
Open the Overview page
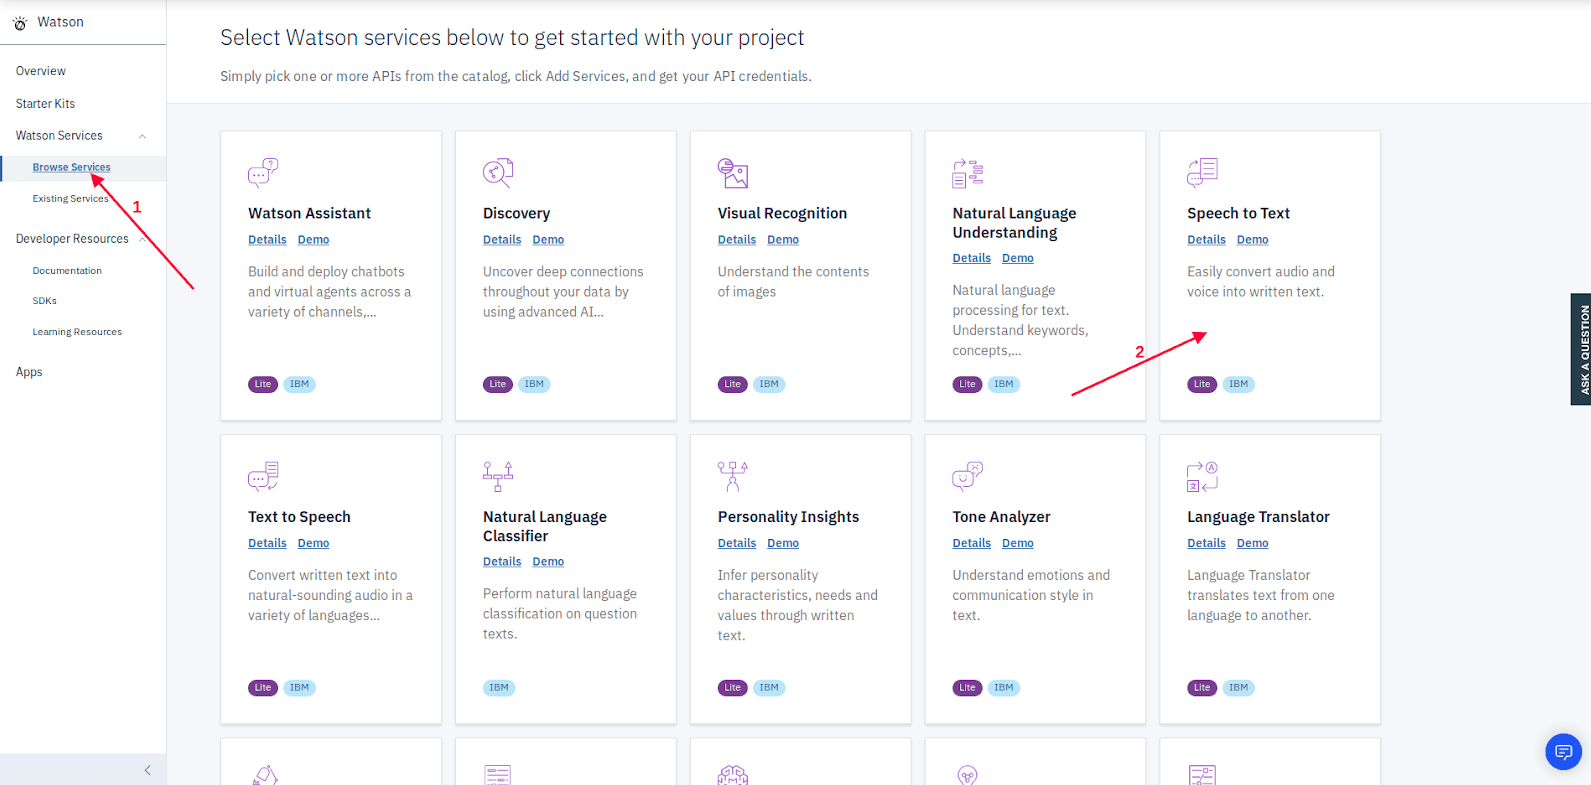pyautogui.click(x=41, y=71)
